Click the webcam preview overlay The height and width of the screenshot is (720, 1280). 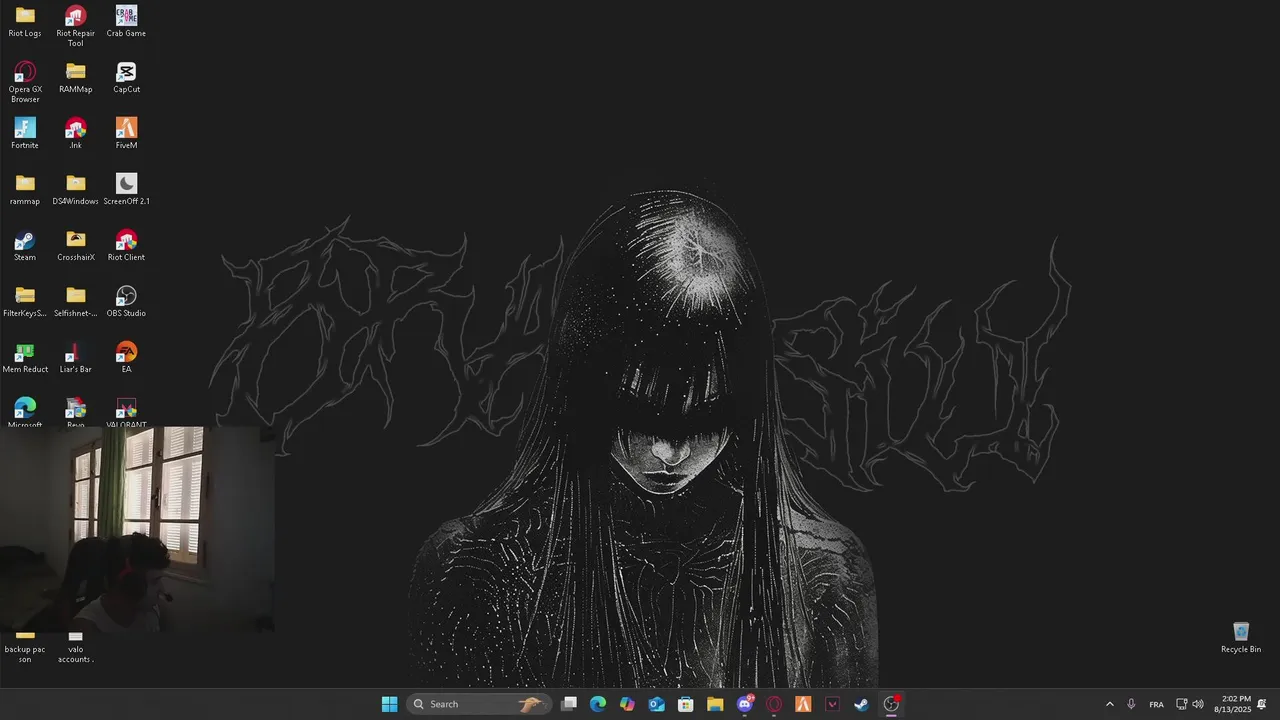tap(137, 530)
